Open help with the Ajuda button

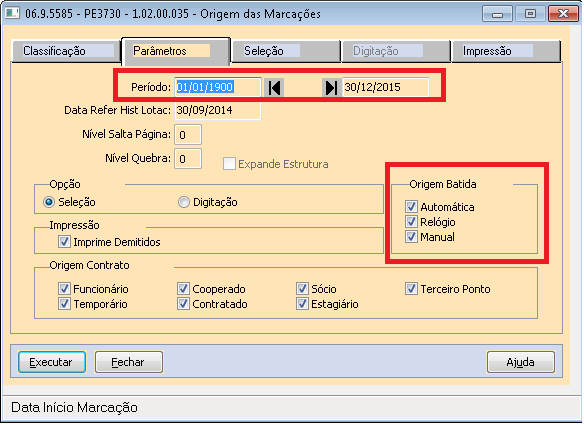pos(521,362)
